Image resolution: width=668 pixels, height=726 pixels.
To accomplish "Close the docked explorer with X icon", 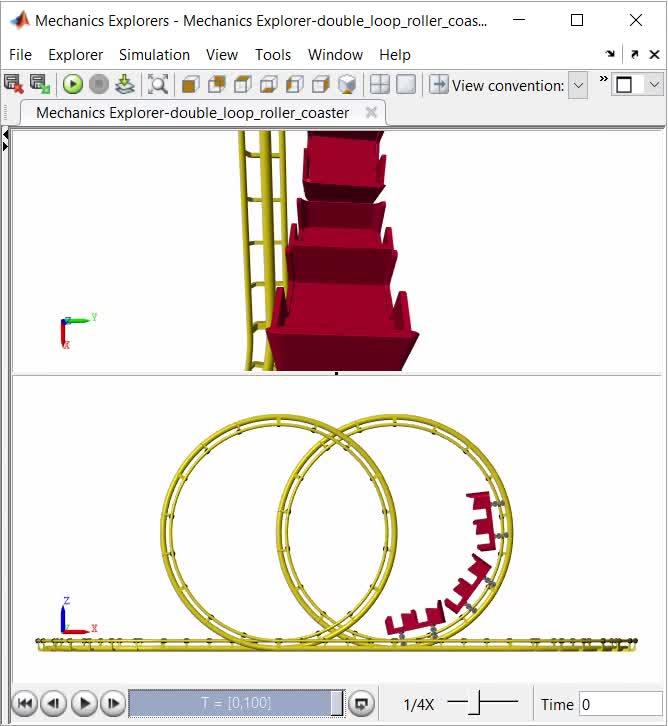I will pyautogui.click(x=655, y=55).
